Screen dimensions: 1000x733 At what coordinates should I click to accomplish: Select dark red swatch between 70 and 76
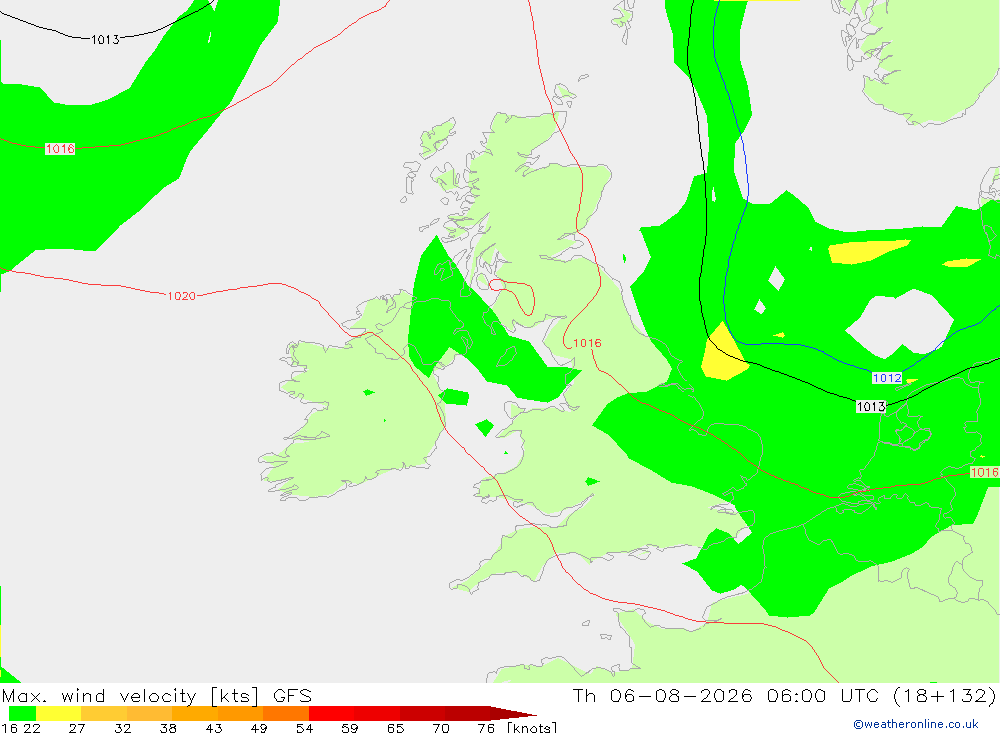pyautogui.click(x=468, y=713)
